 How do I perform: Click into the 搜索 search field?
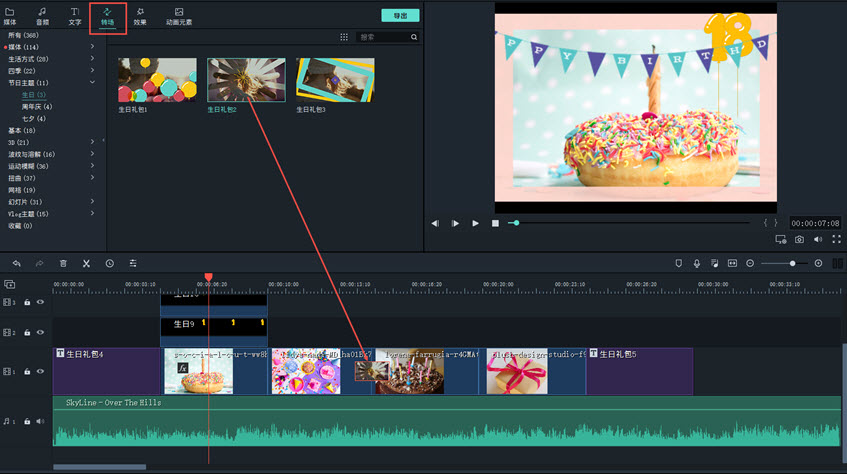(x=382, y=37)
